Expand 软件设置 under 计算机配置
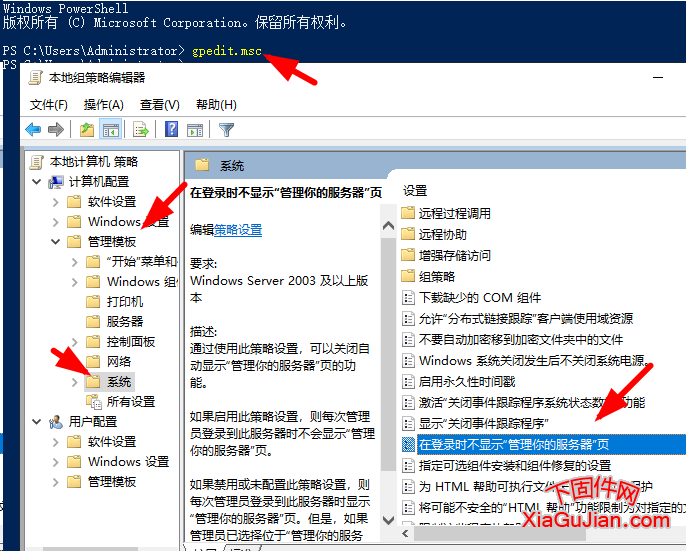 point(56,202)
